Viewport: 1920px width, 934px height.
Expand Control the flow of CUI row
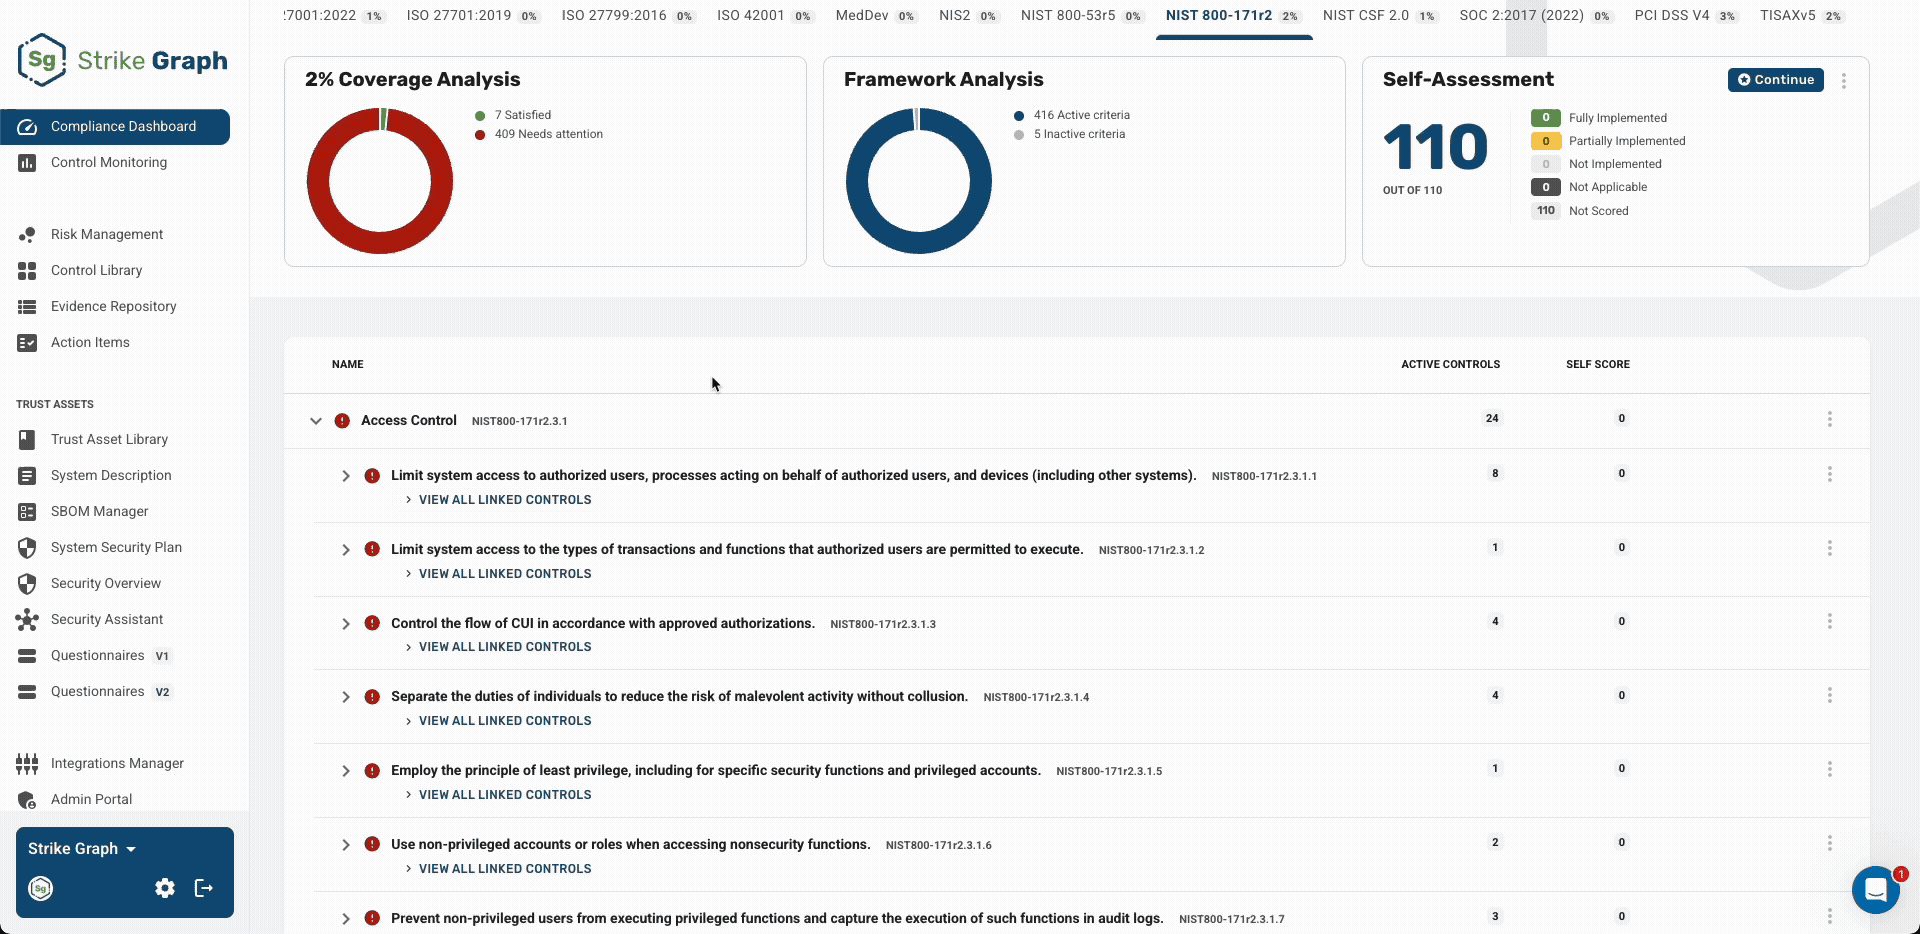click(346, 624)
